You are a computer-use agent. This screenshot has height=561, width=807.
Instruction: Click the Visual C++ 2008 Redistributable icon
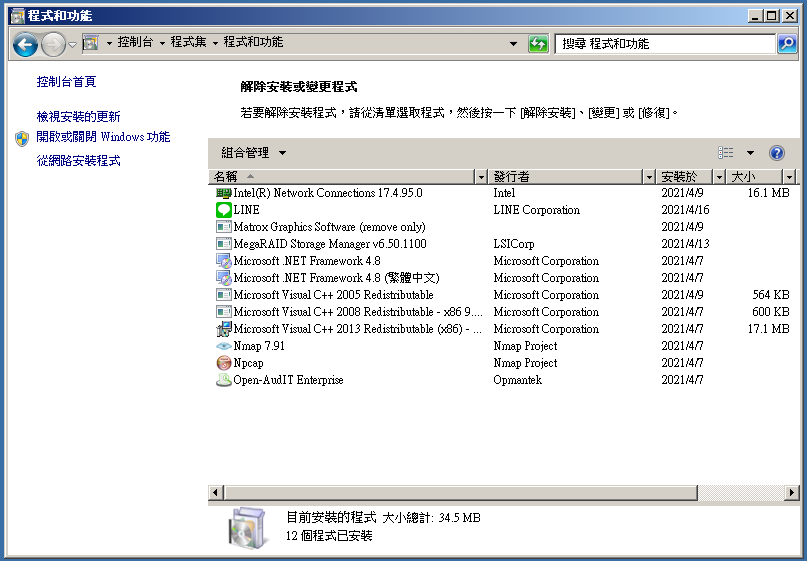(223, 312)
